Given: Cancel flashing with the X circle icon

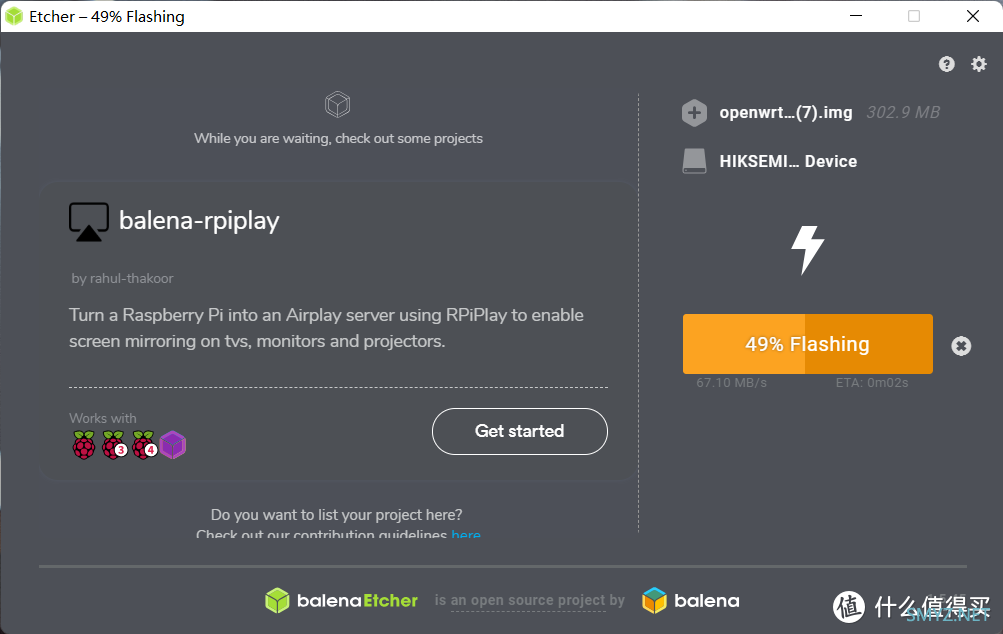Looking at the screenshot, I should [x=961, y=346].
